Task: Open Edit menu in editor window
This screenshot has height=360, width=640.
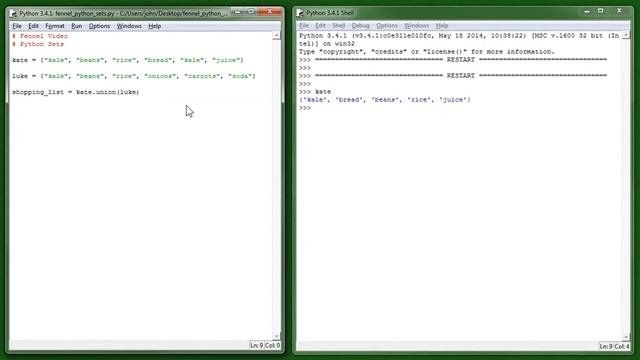Action: (x=33, y=26)
